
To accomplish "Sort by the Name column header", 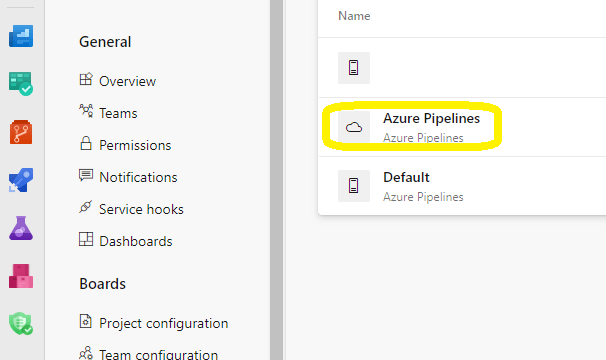I will [x=354, y=16].
